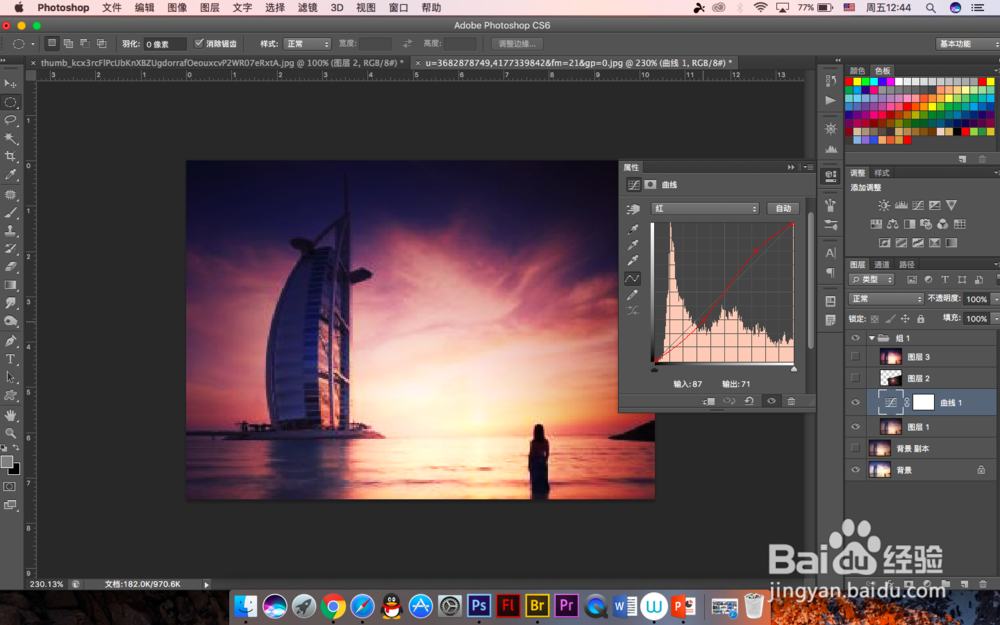Select the 曲线 1 layer mask thumbnail
This screenshot has height=625, width=1000.
click(x=923, y=402)
